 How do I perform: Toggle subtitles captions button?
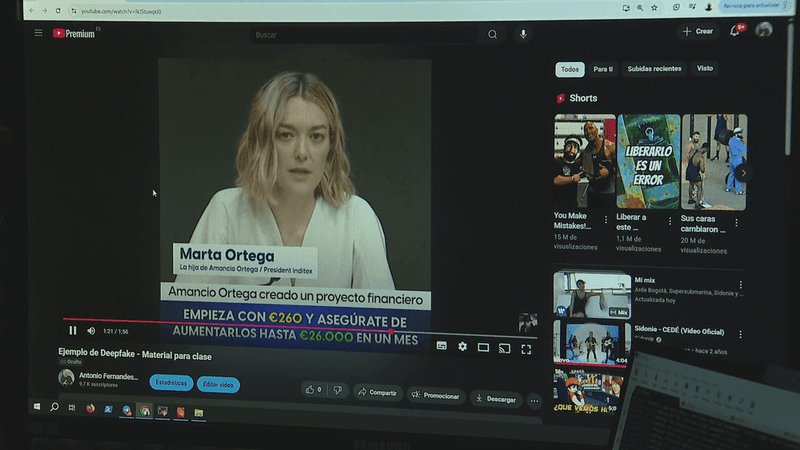click(x=442, y=345)
